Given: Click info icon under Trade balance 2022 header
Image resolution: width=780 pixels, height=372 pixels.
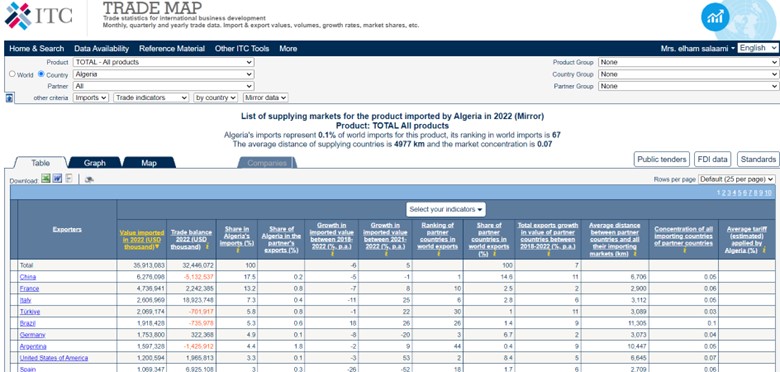Looking at the screenshot, I should pos(207,247).
